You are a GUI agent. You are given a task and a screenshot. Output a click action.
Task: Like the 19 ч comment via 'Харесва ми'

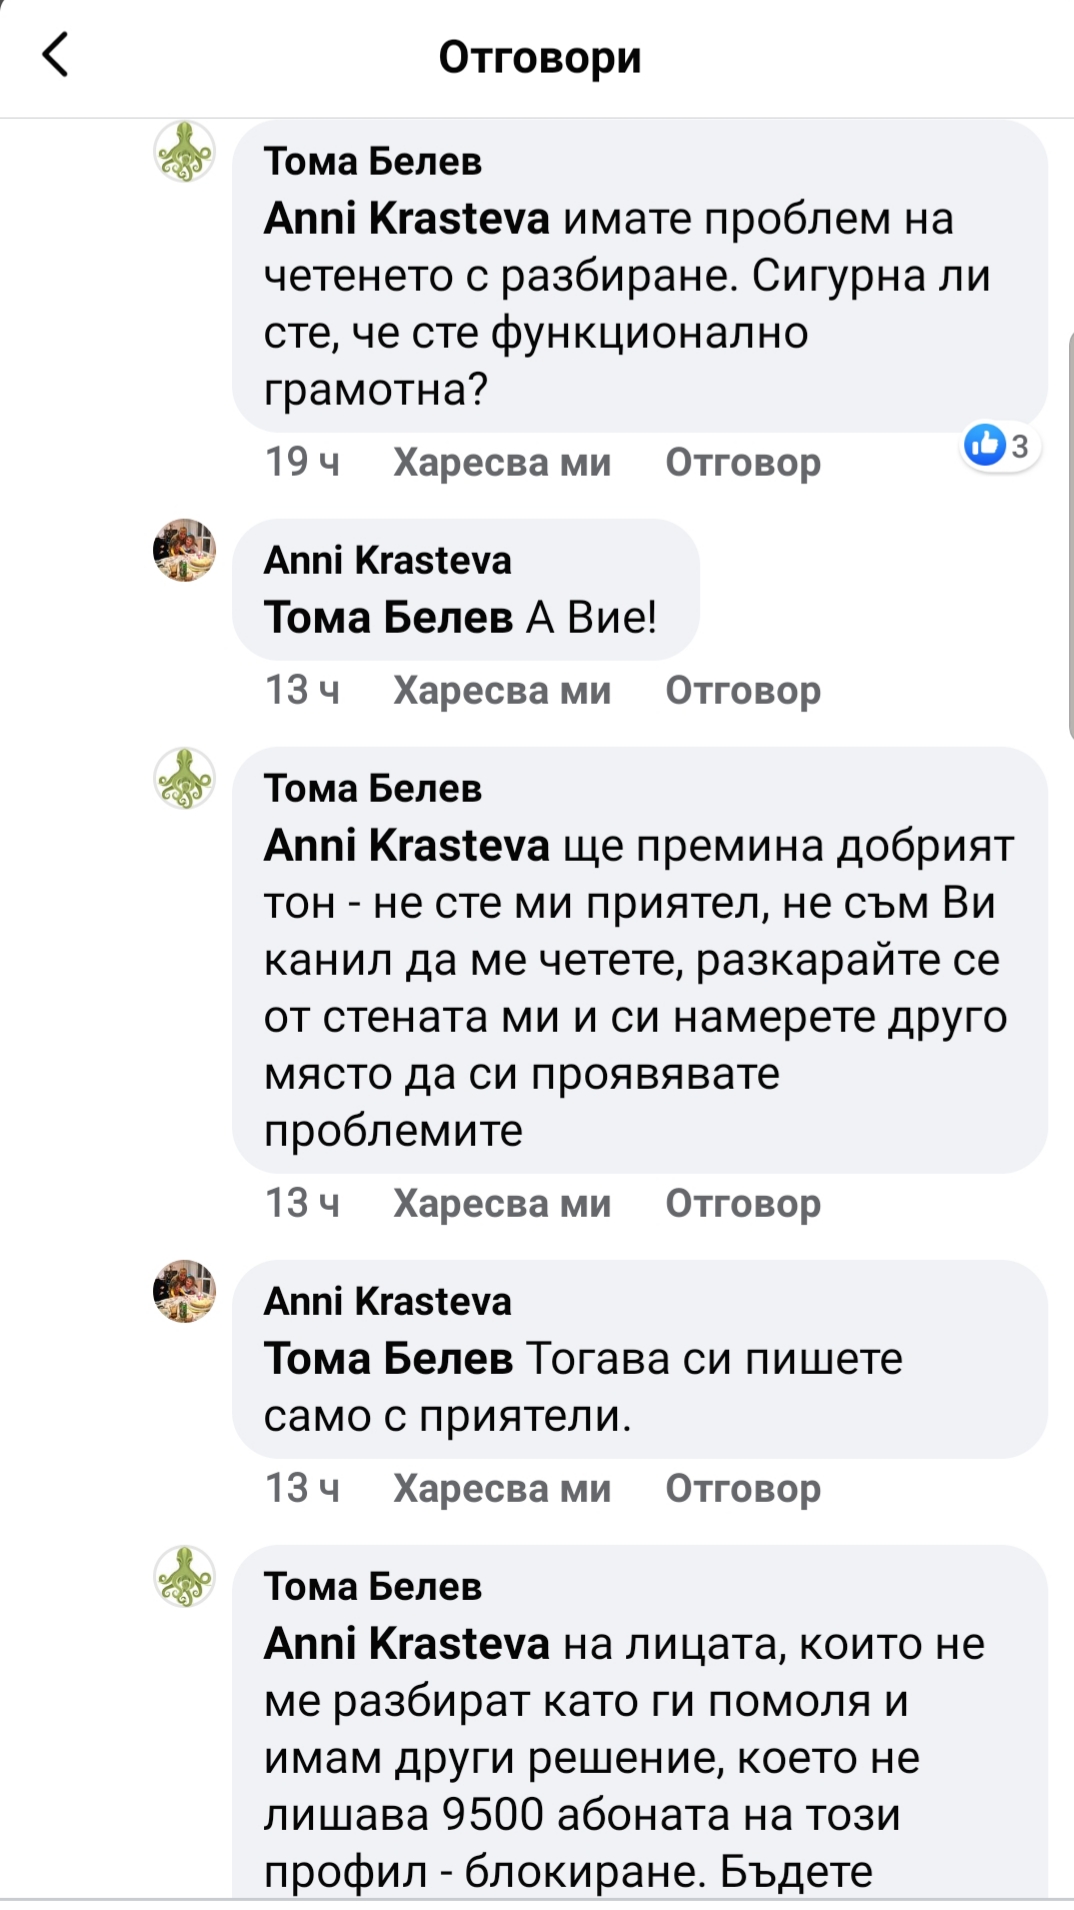[x=501, y=463]
